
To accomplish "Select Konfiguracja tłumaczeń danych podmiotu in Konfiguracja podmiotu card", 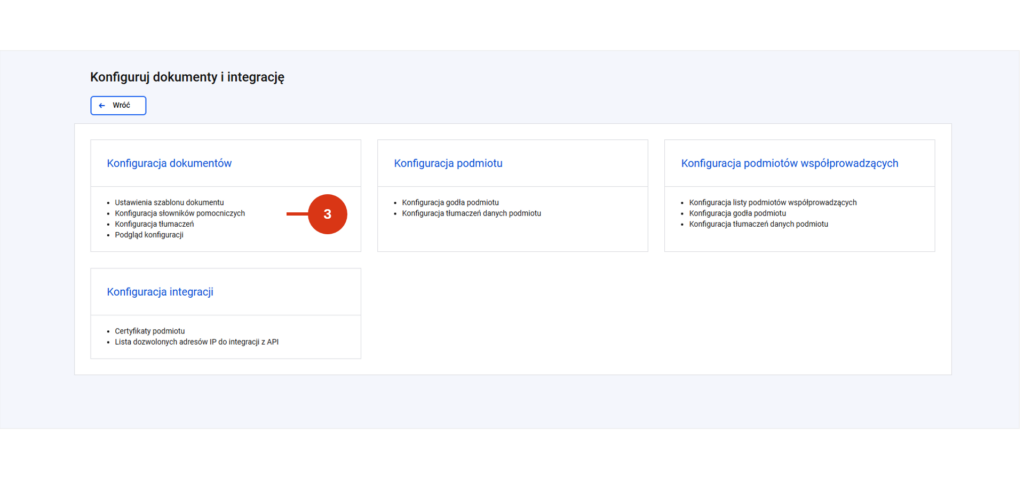I will (x=472, y=213).
